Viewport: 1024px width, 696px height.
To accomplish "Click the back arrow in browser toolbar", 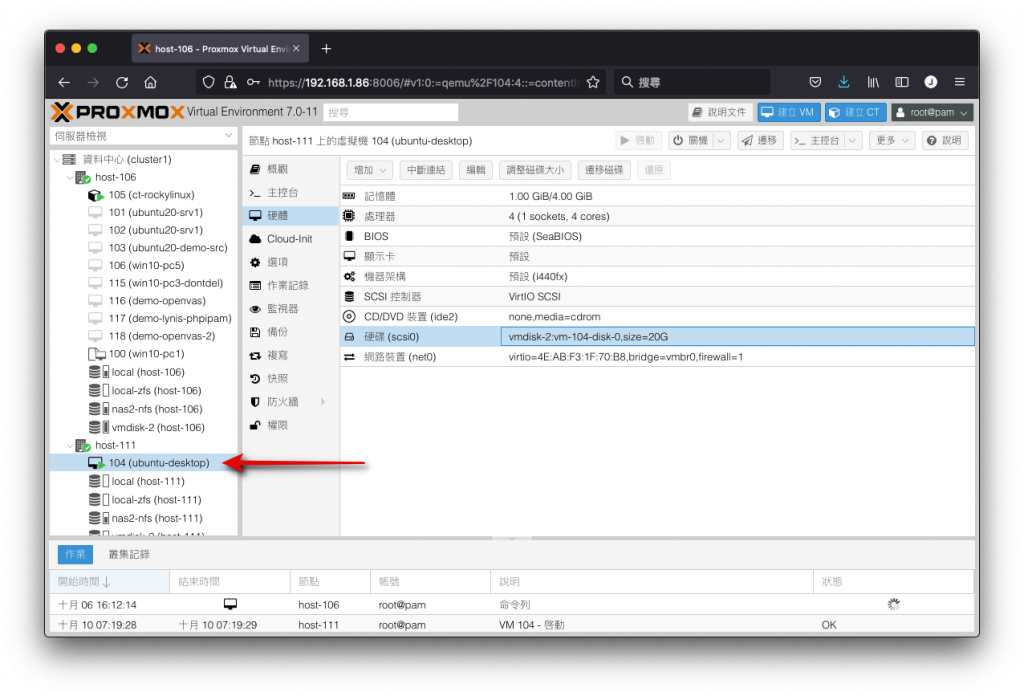I will pos(64,82).
